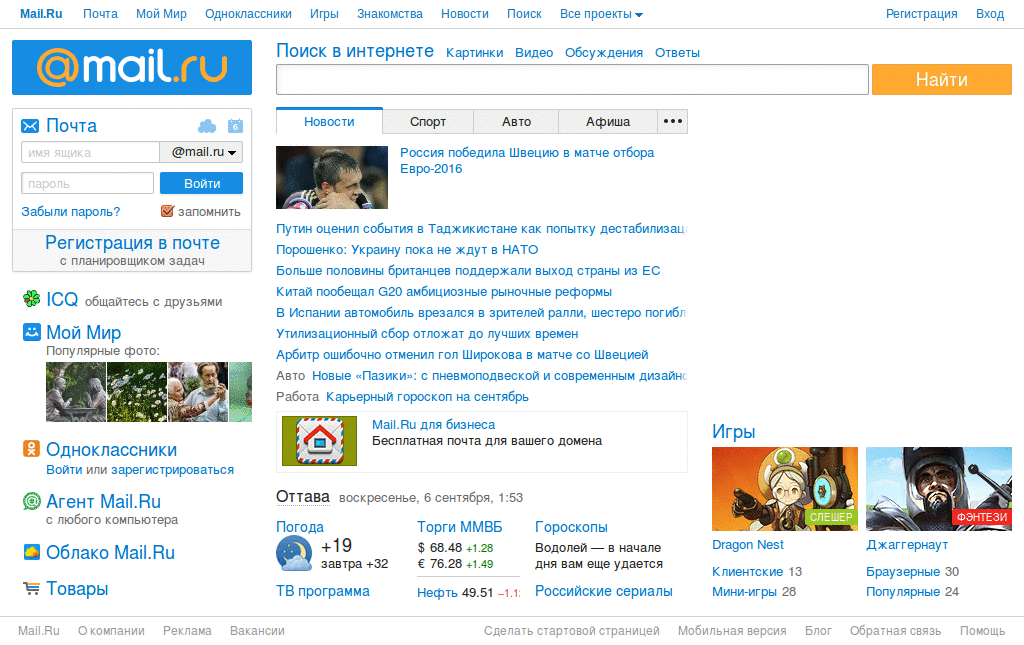Click the Вход link
Image resolution: width=1024 pixels, height=645 pixels.
tap(989, 14)
